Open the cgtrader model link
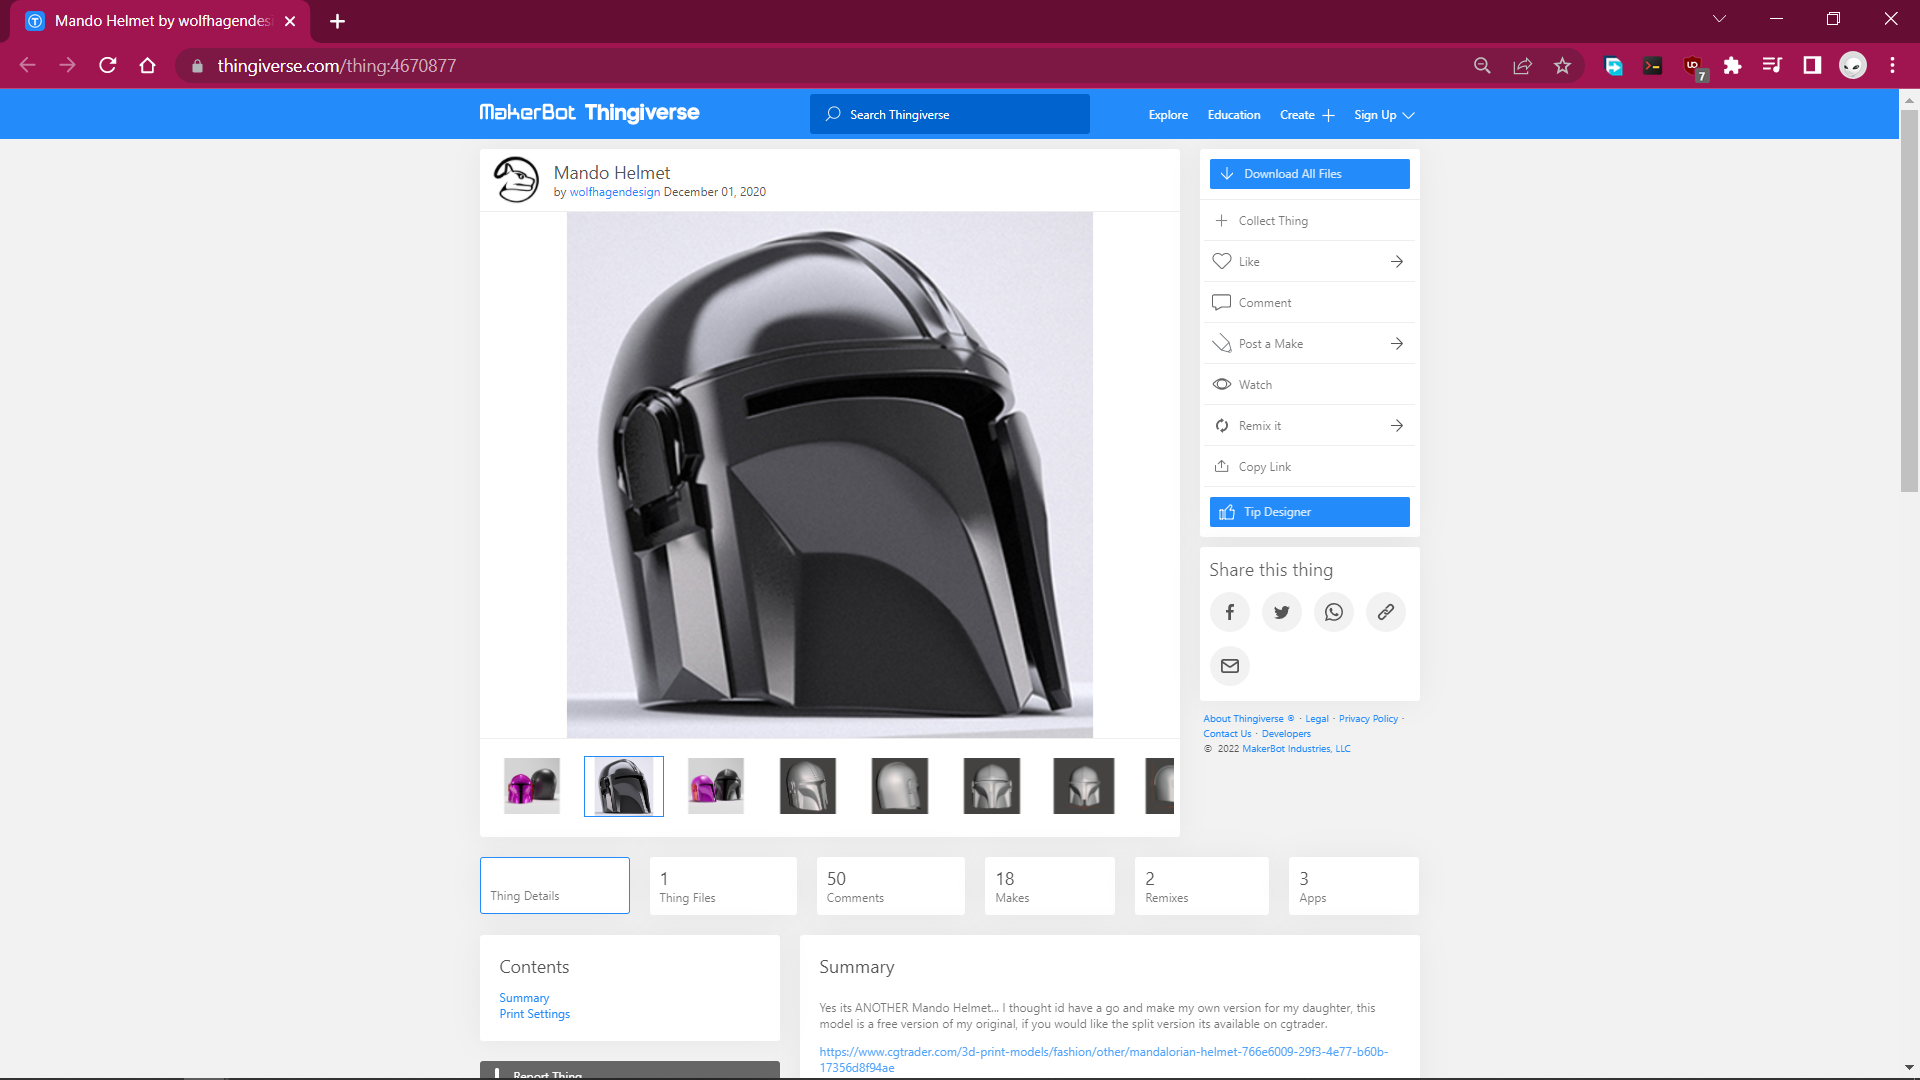Viewport: 1920px width, 1080px height. (1102, 1052)
